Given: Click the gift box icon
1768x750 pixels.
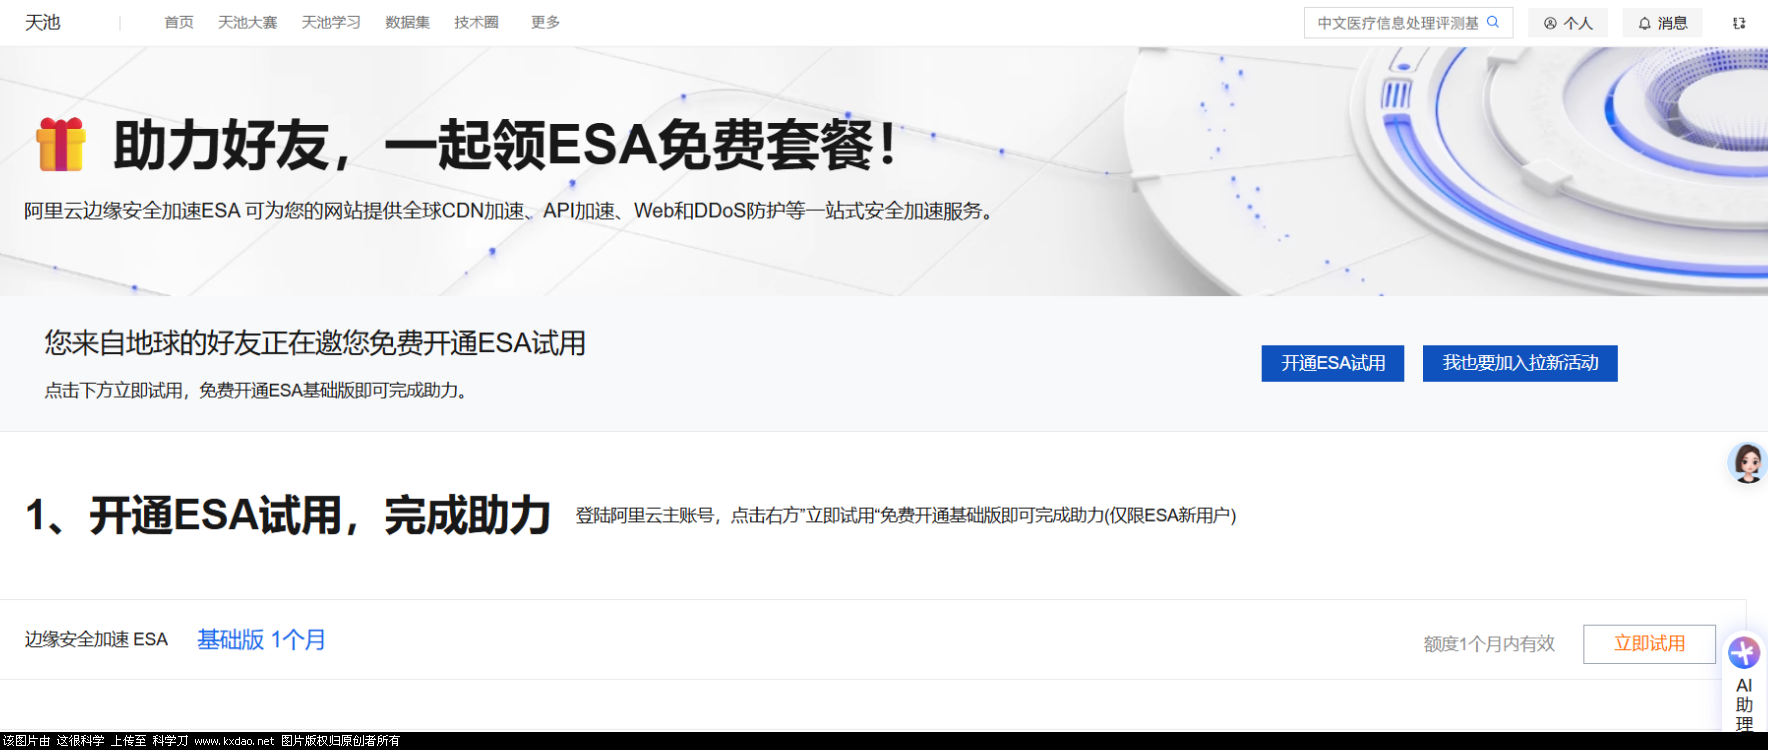Looking at the screenshot, I should click(61, 144).
